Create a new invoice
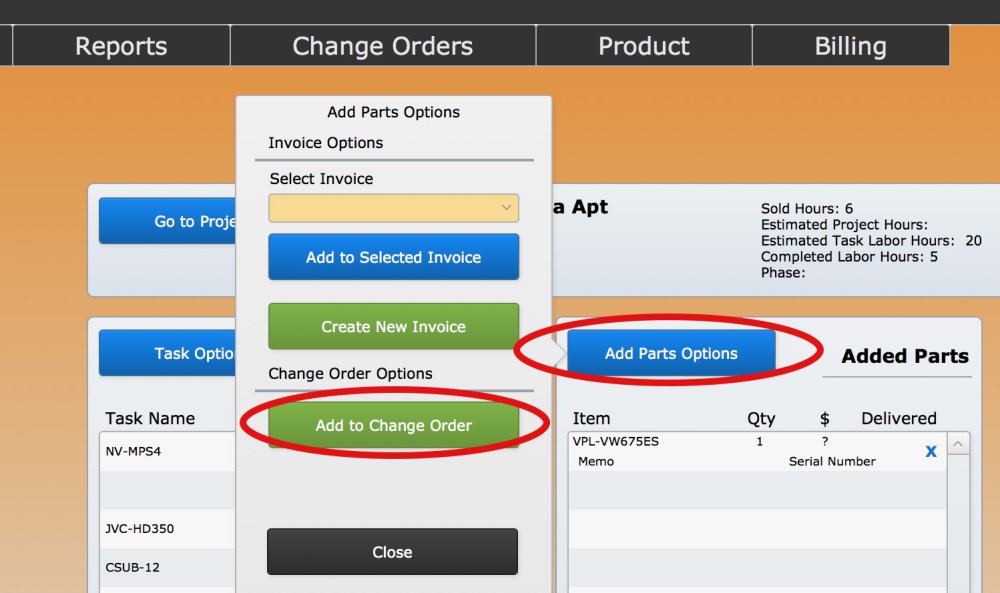 pos(392,326)
